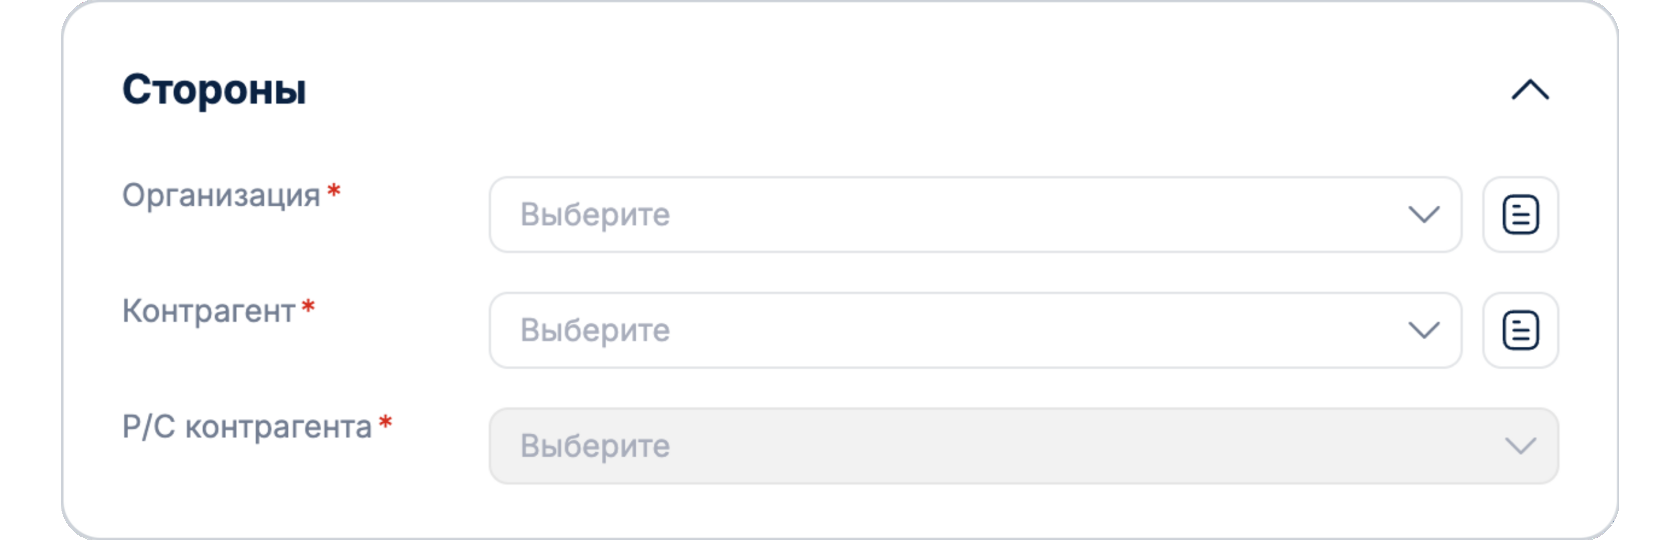This screenshot has height=540, width=1680.
Task: Click the Стороны section heading
Action: (x=214, y=90)
